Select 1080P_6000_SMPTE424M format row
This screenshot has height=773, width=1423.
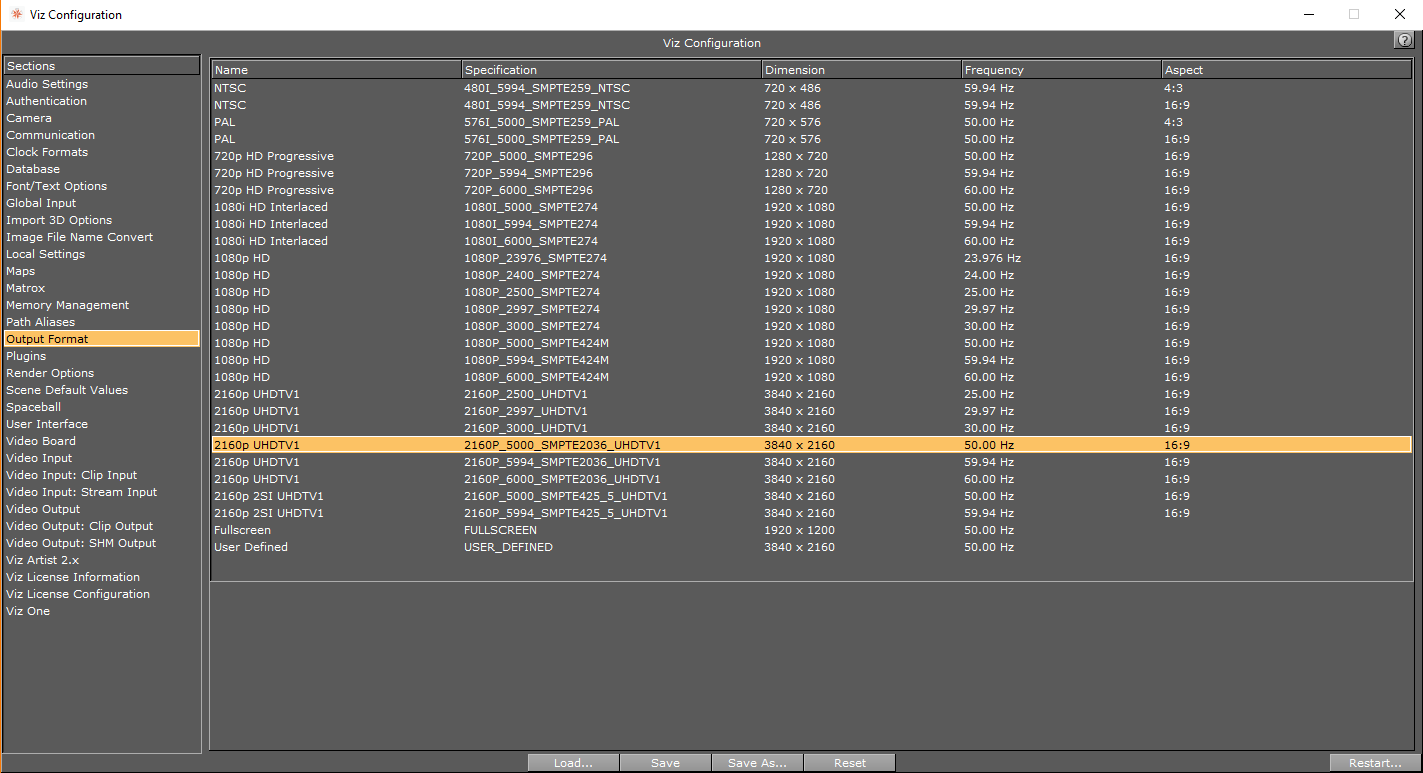point(811,377)
